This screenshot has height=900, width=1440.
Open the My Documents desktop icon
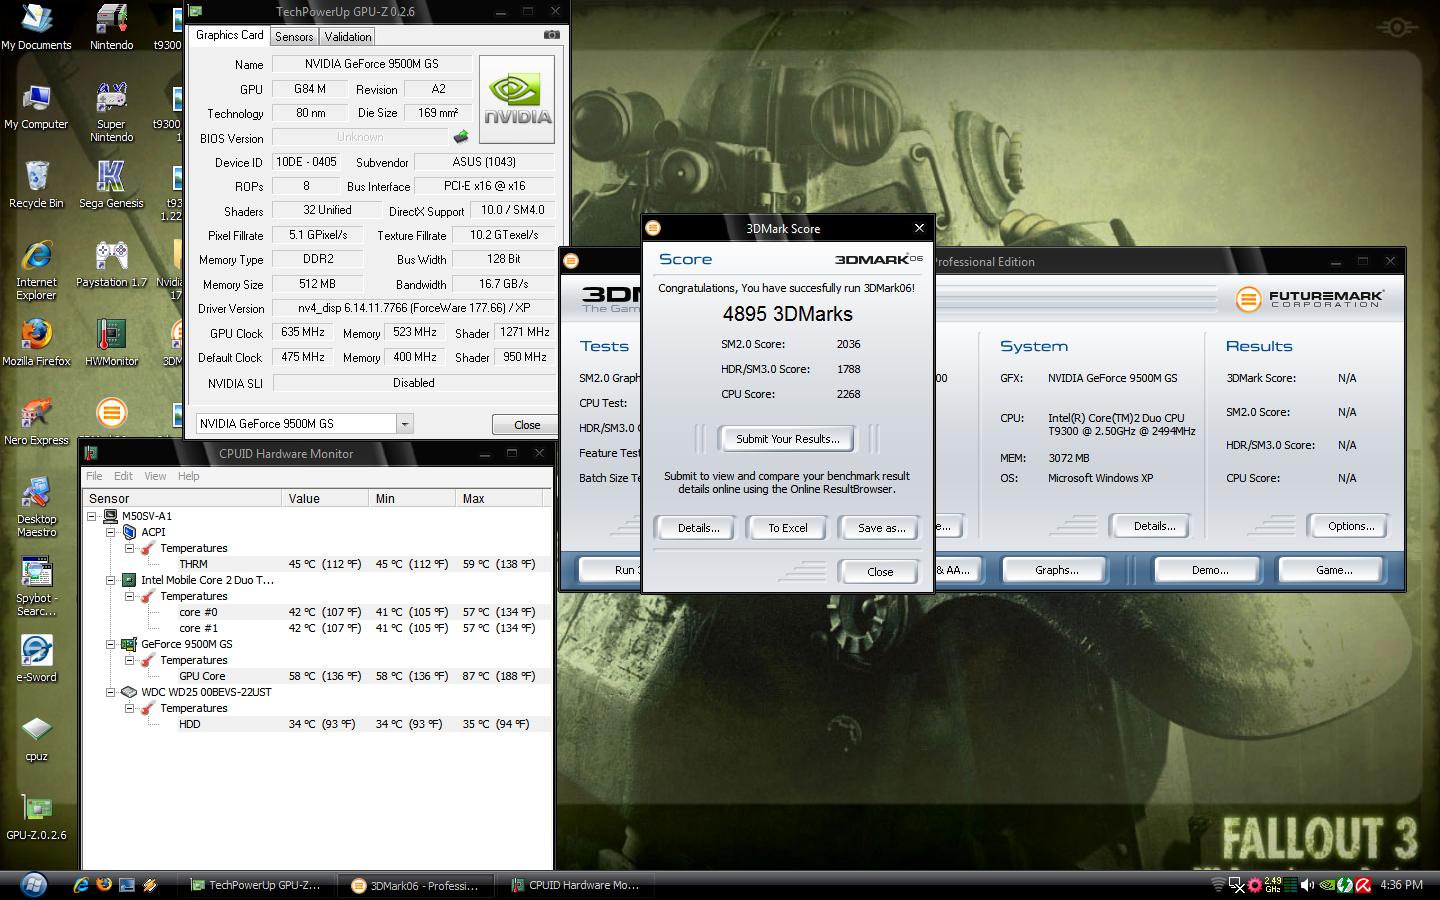tap(36, 27)
